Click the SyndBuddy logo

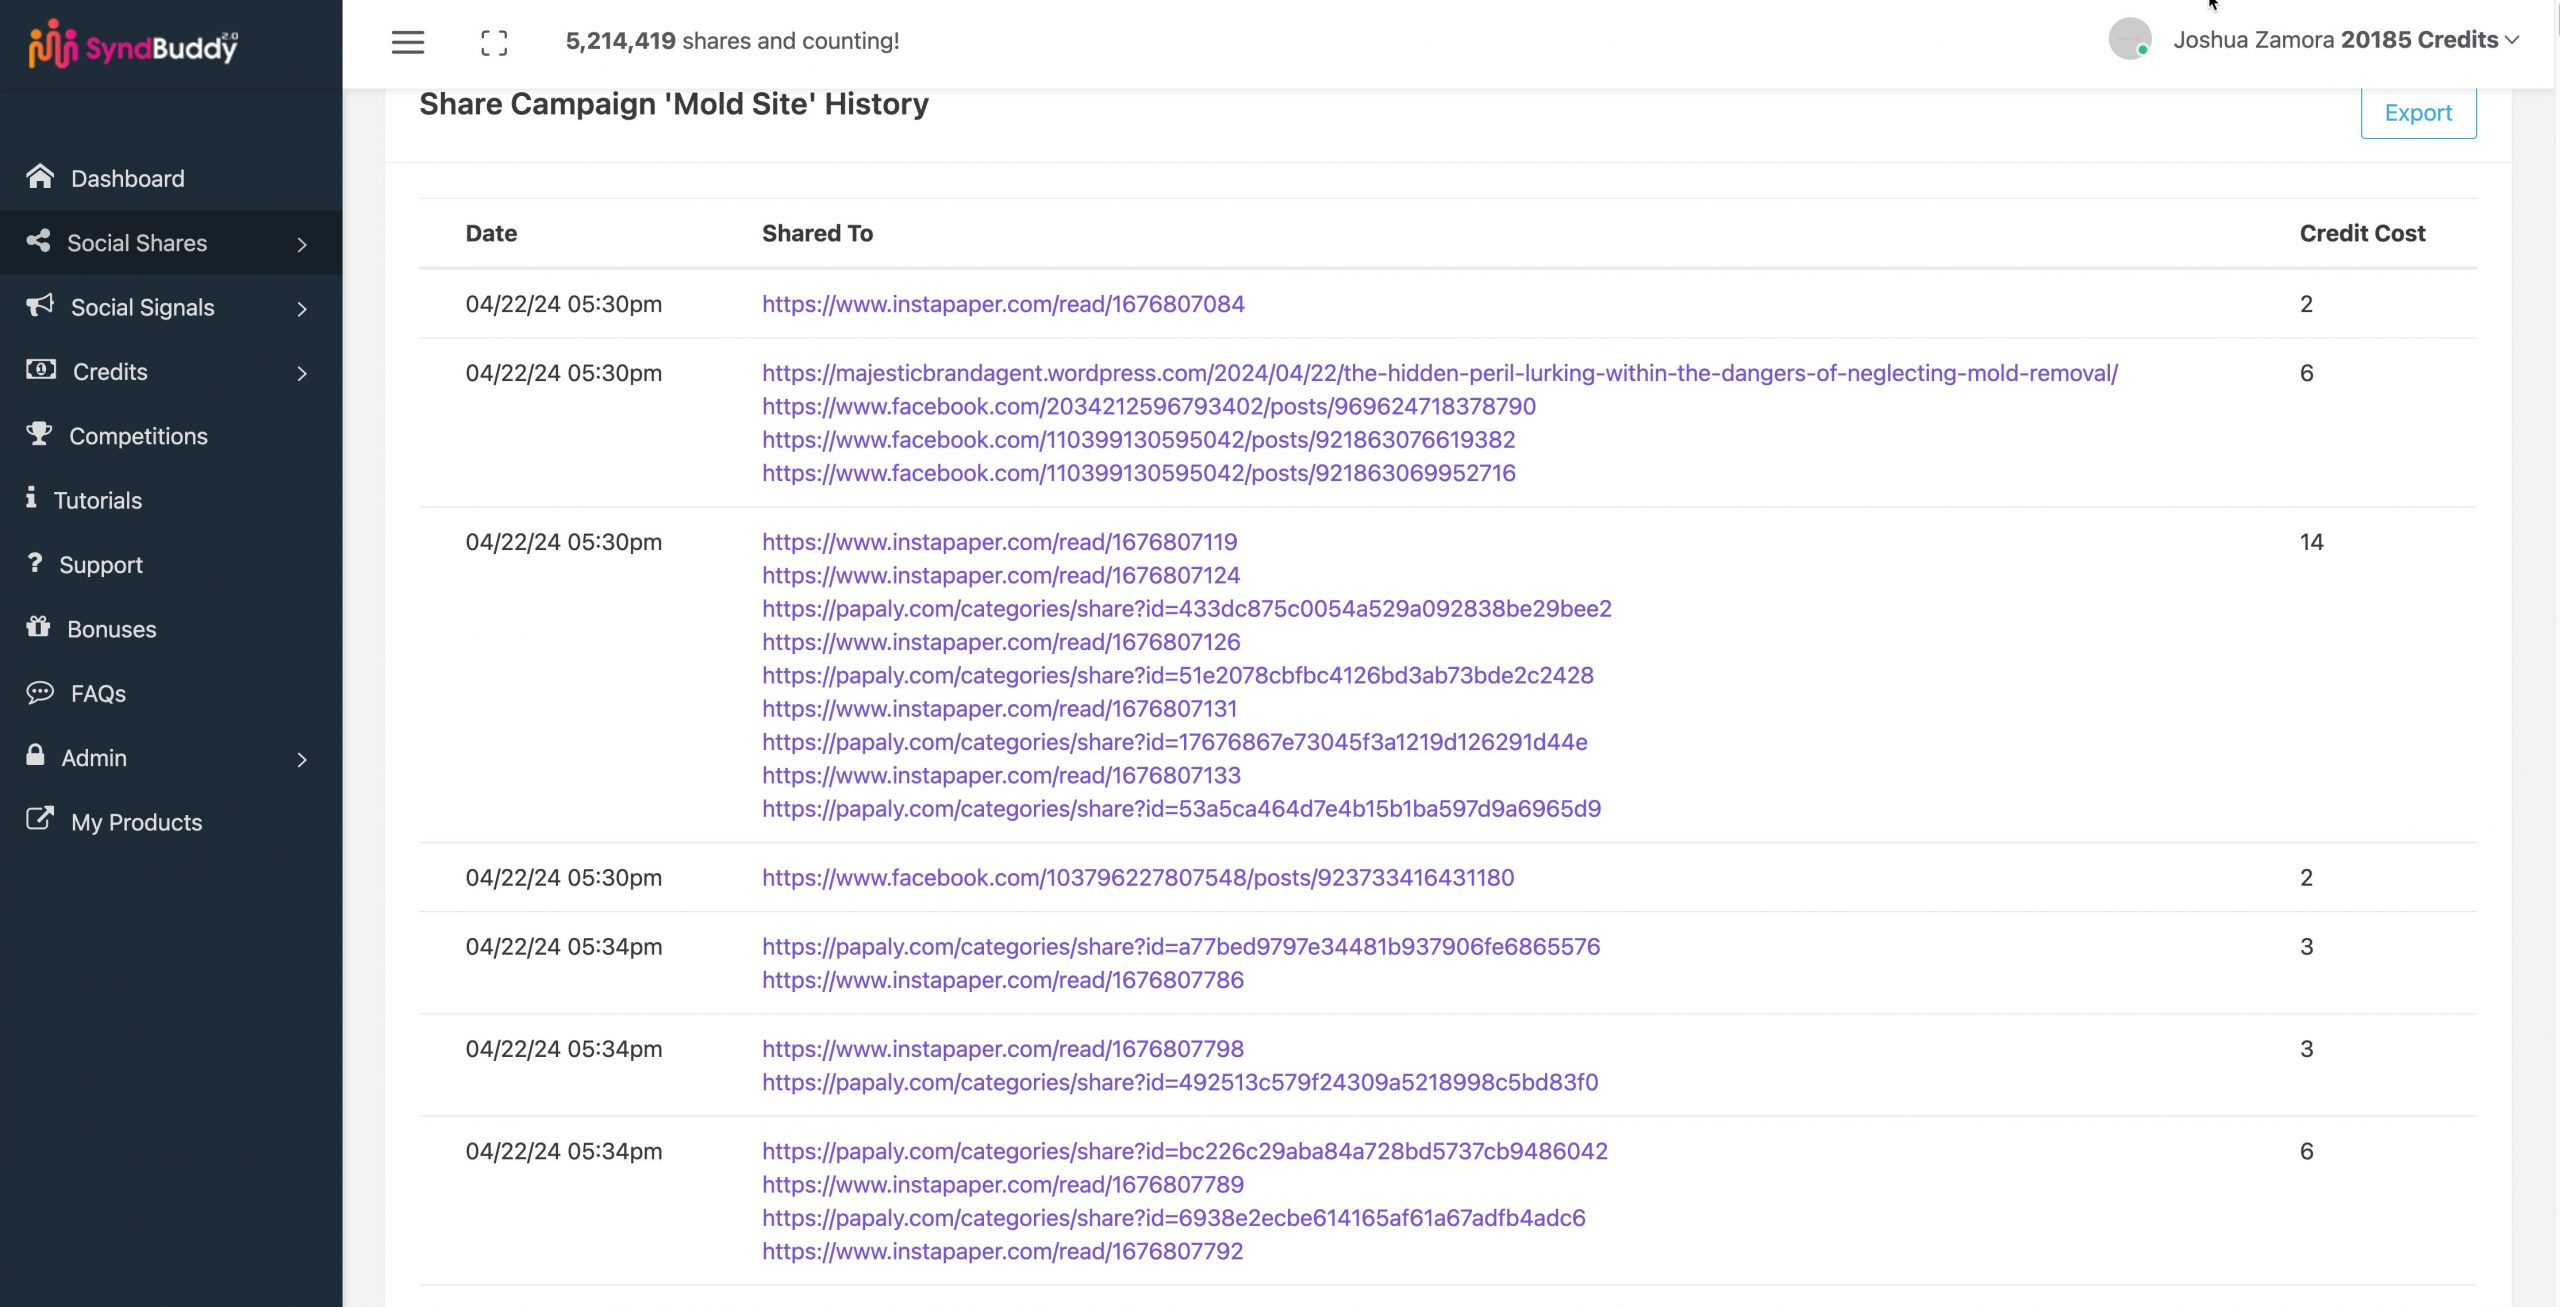133,45
